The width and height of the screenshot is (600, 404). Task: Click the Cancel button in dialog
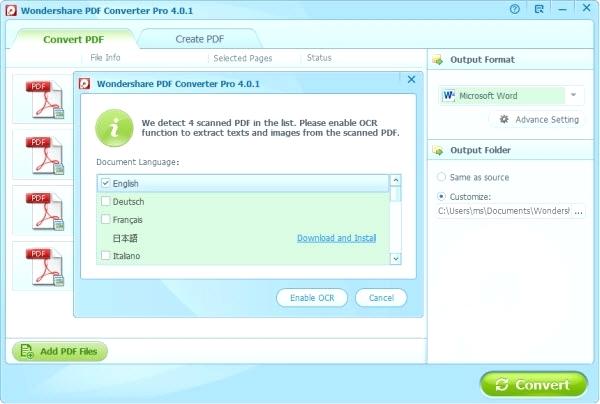381,298
